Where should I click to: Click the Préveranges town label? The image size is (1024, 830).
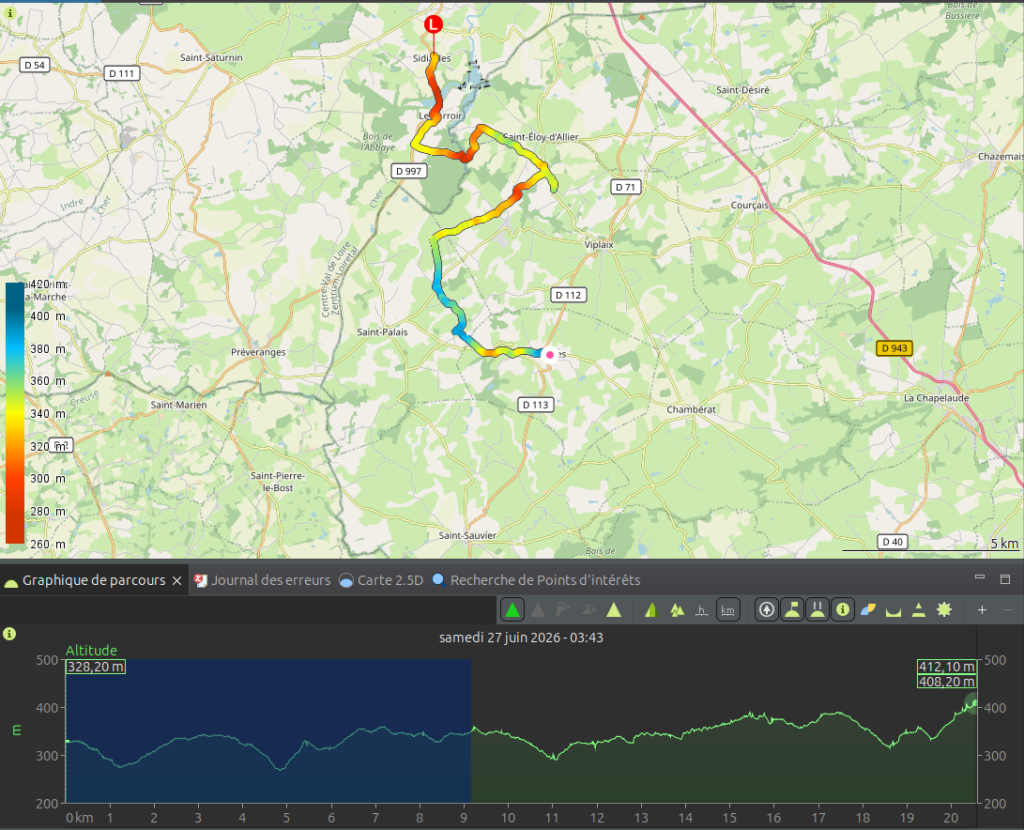point(258,353)
